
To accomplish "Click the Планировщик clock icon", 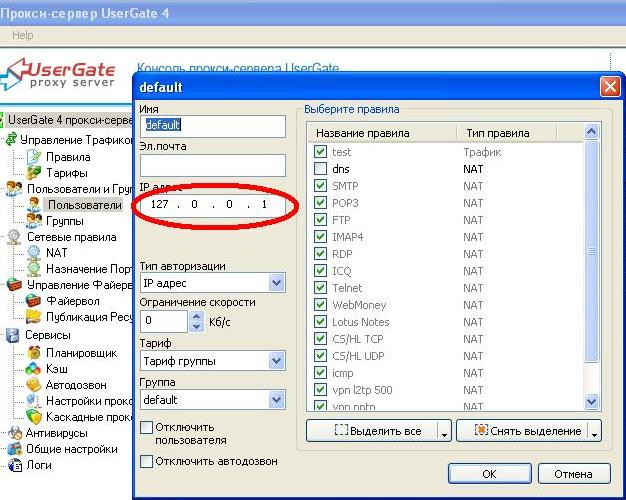I will [34, 353].
